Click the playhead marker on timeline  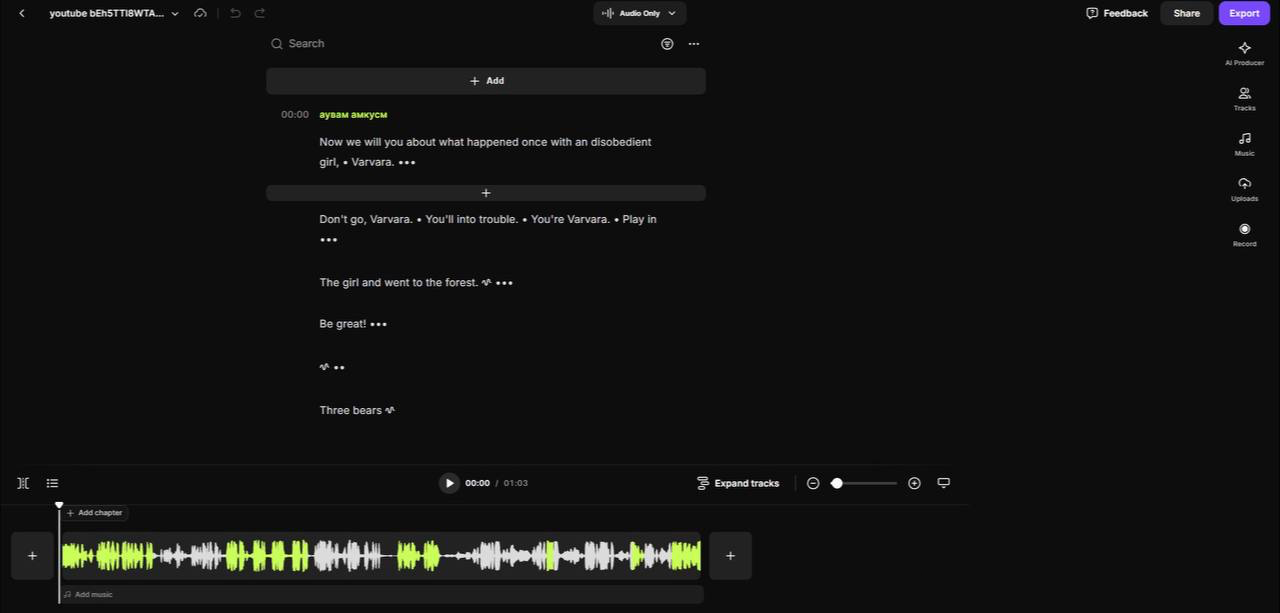point(59,506)
